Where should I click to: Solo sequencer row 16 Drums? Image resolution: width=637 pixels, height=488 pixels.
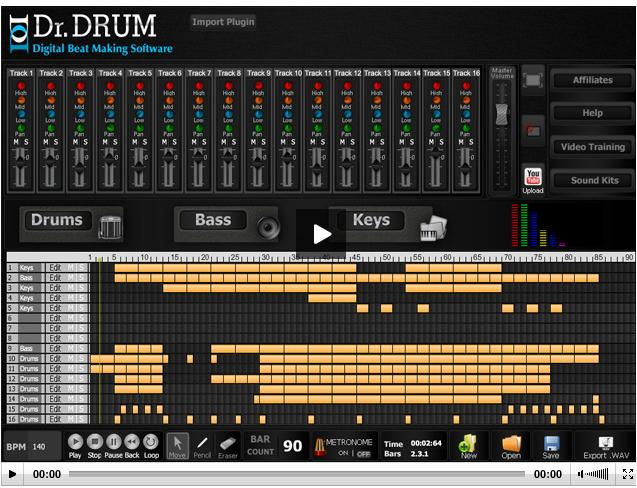click(82, 419)
